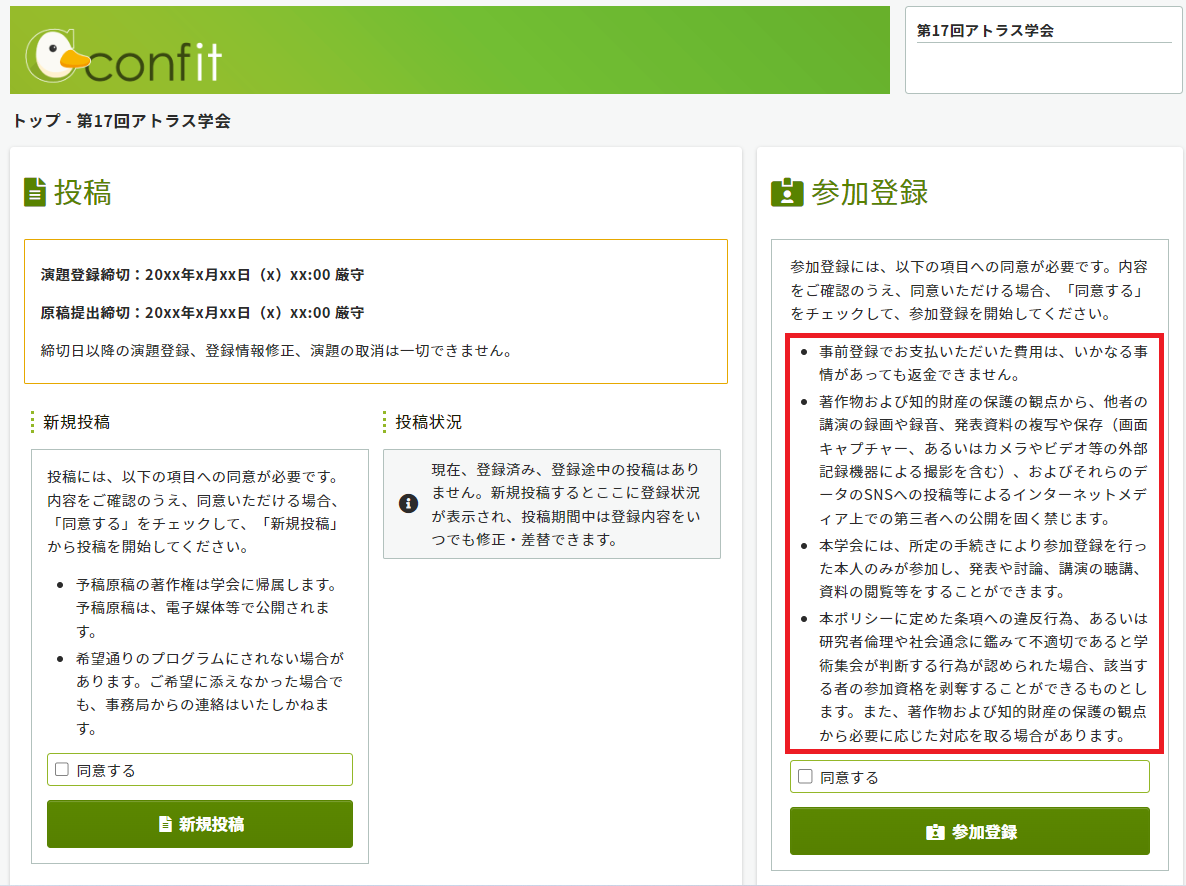Click the 新規投稿 section heading
1186x886 pixels.
[x=76, y=422]
